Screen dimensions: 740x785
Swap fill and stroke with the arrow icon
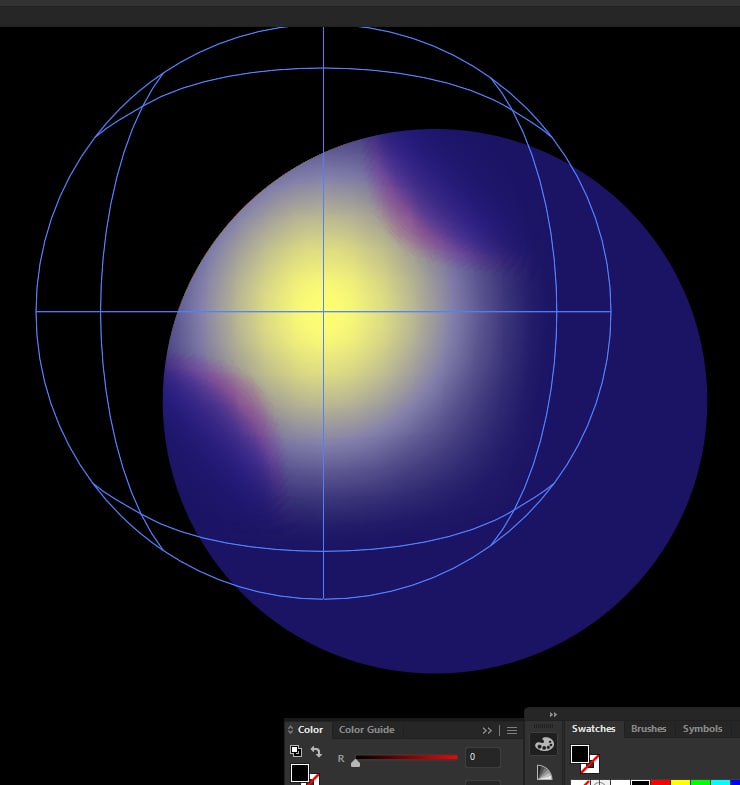click(x=316, y=751)
